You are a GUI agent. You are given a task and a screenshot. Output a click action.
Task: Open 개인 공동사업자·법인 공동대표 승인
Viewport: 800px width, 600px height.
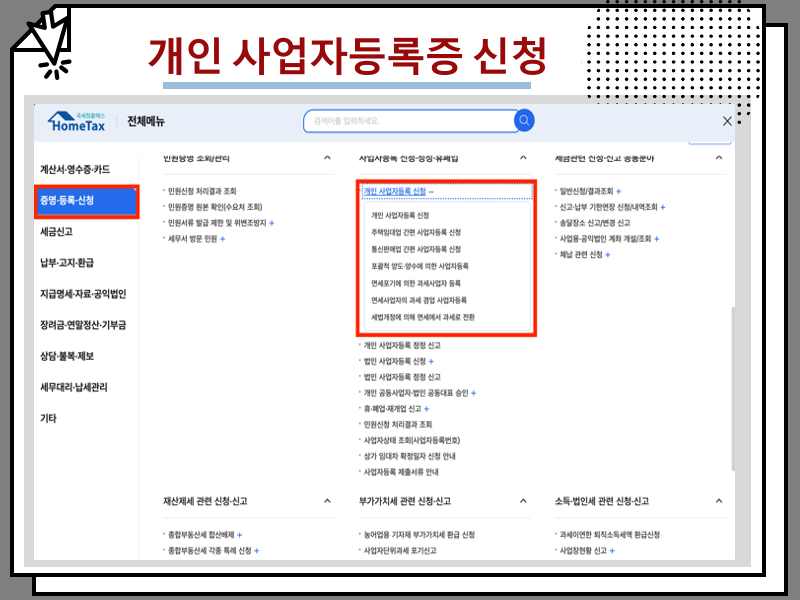pyautogui.click(x=416, y=393)
